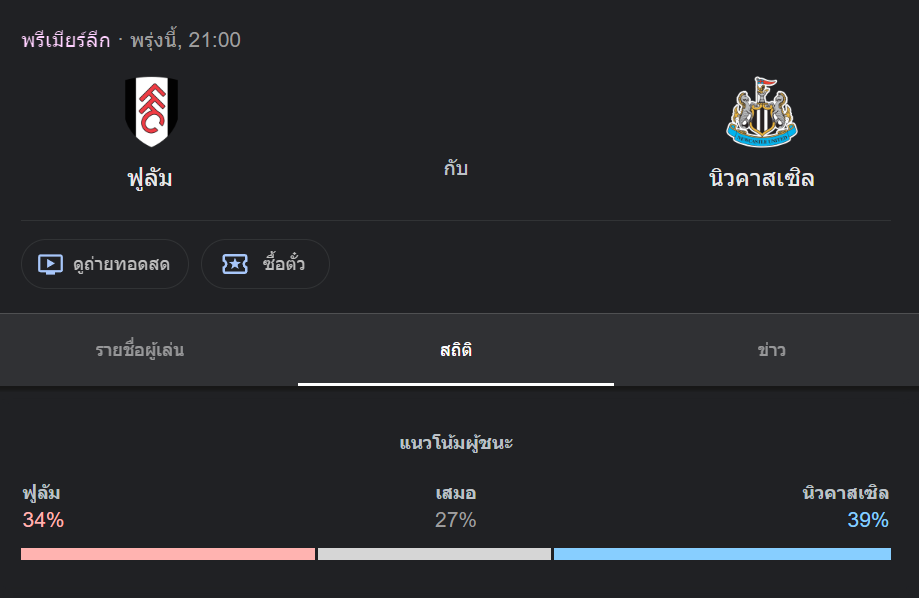Click the พรีเมียร์ลีก league link
The height and width of the screenshot is (598, 919).
click(66, 40)
